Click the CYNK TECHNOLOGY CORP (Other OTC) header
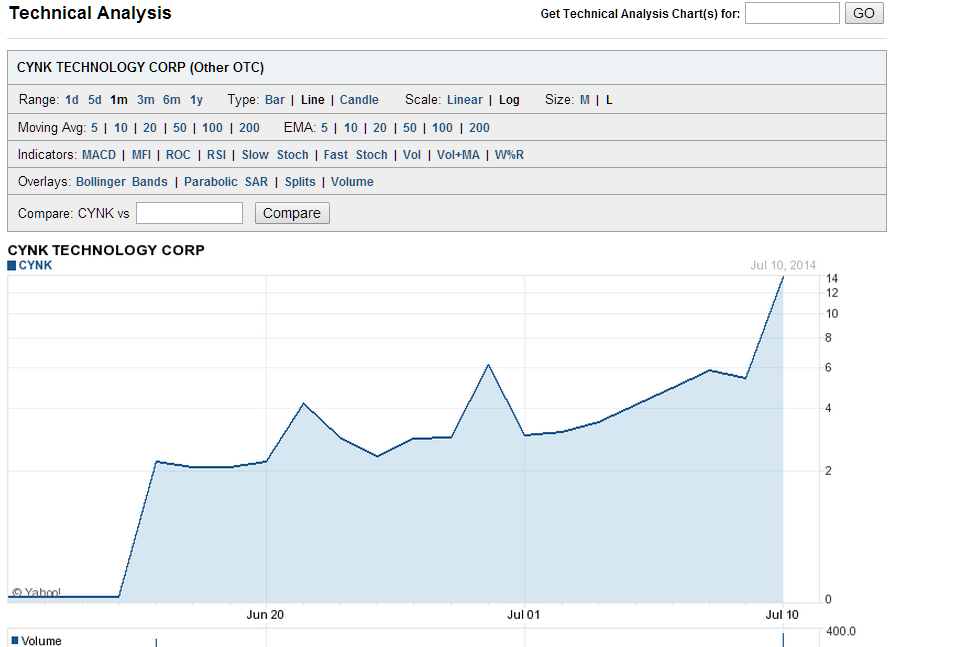This screenshot has height=647, width=960. [140, 67]
